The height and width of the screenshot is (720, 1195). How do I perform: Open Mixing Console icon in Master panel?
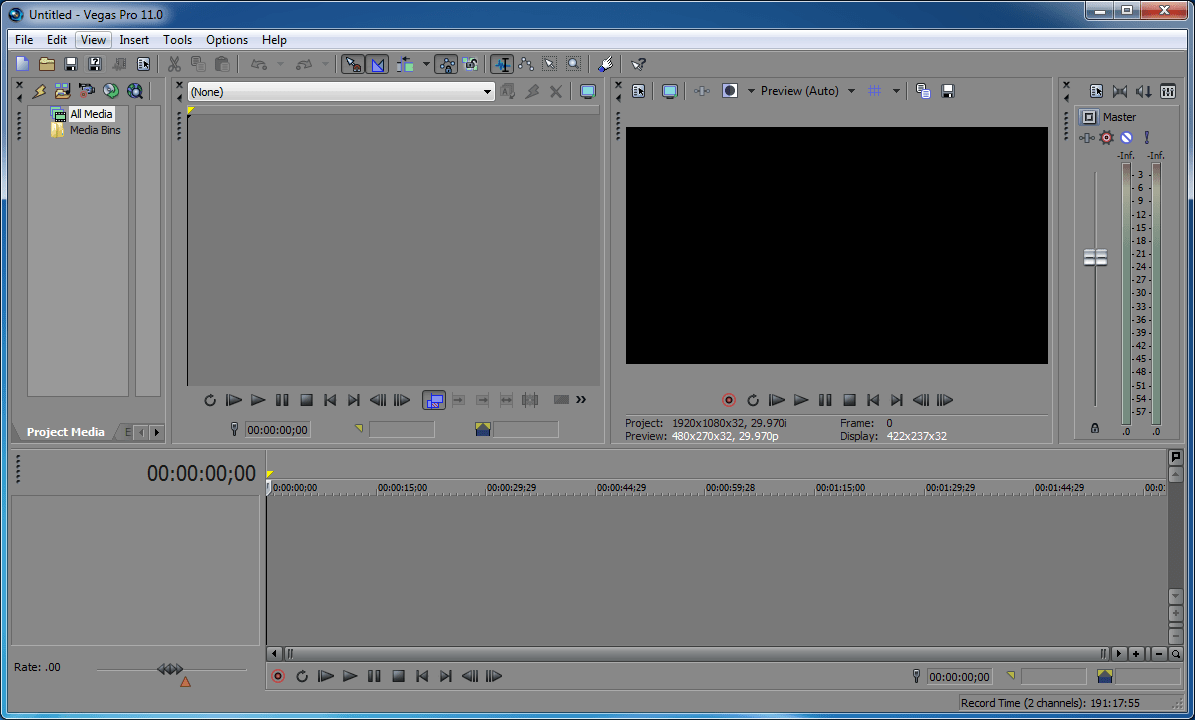(x=1168, y=91)
